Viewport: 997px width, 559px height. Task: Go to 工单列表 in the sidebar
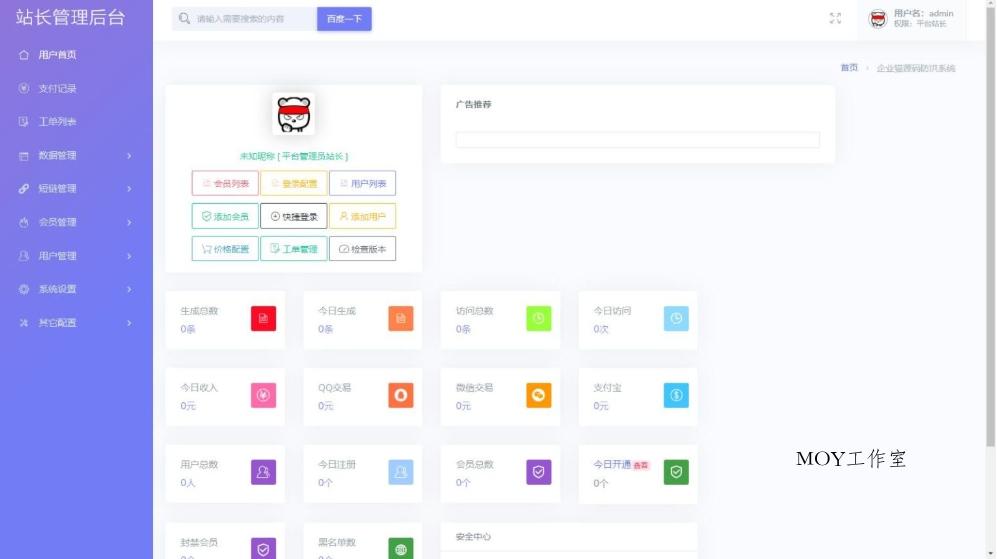click(57, 122)
